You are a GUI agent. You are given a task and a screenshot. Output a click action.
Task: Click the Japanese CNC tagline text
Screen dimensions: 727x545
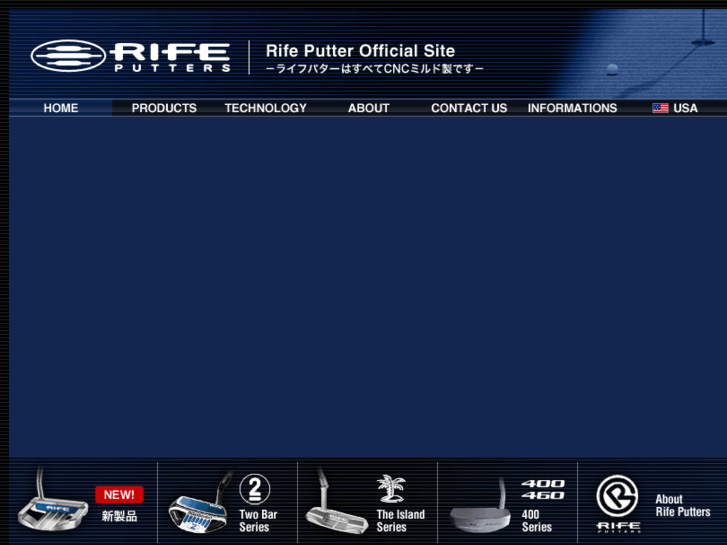point(375,69)
